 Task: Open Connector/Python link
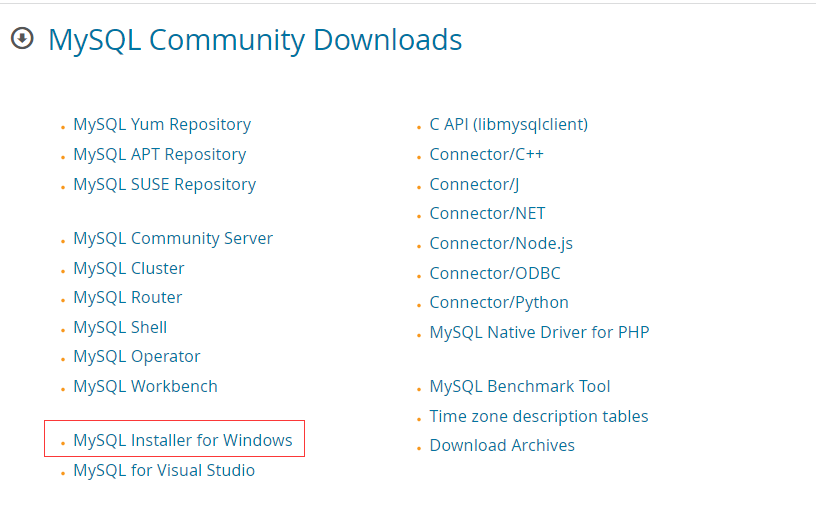coord(499,303)
